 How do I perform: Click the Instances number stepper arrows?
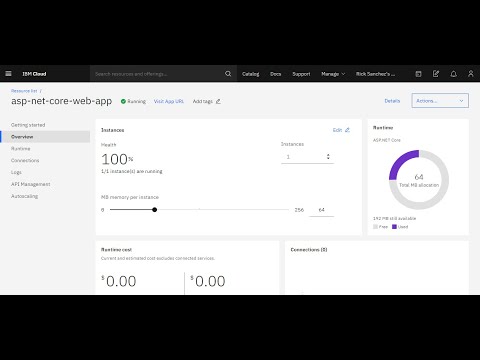point(328,156)
